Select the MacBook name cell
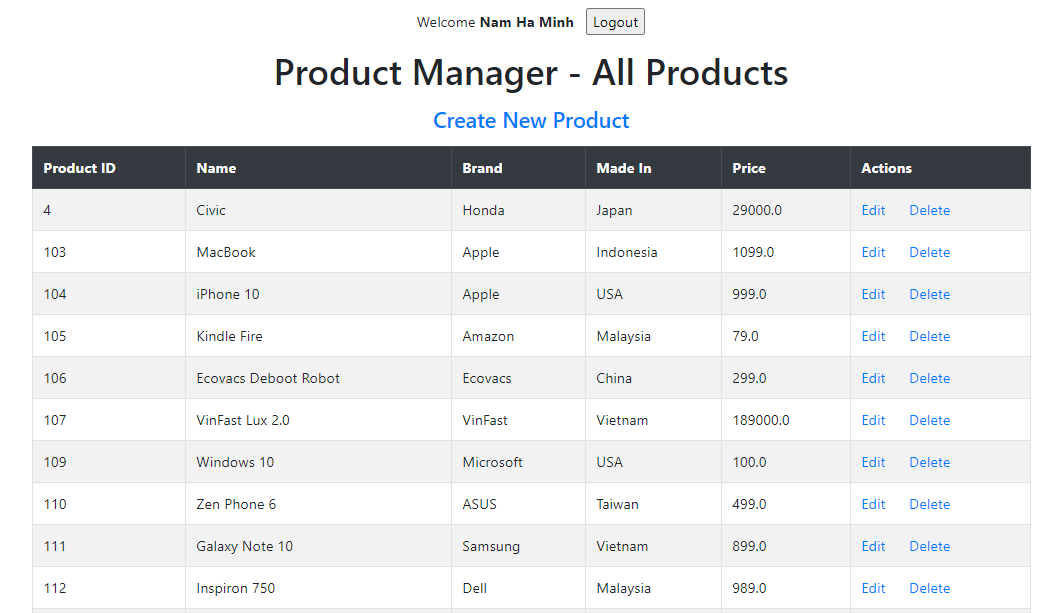Screen dimensions: 1056x613 [x=318, y=252]
